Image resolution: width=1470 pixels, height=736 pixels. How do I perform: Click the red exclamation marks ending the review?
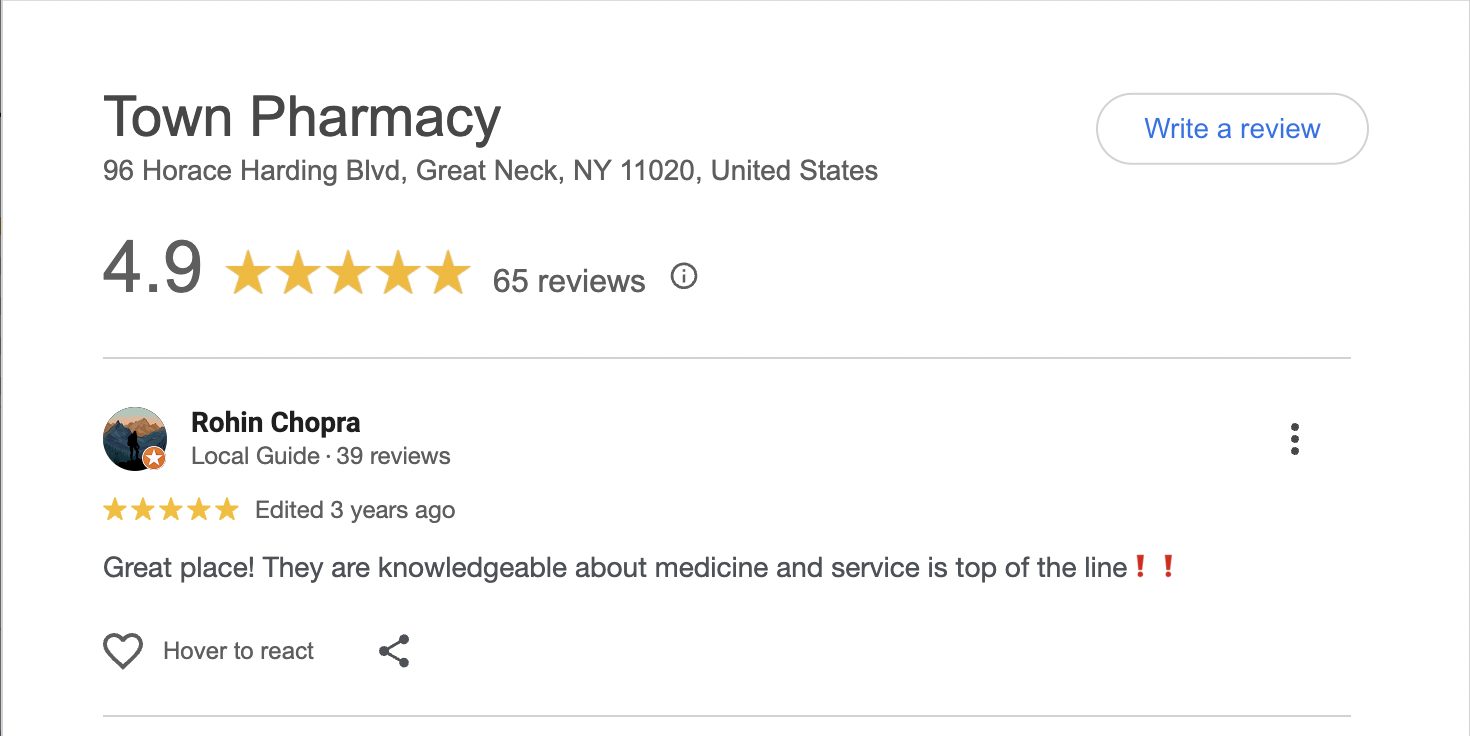click(1154, 568)
